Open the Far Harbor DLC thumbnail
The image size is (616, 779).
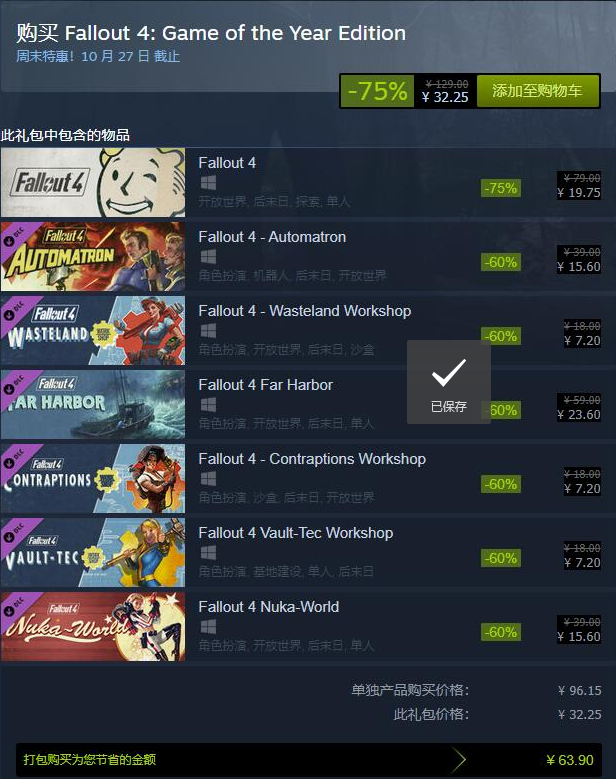point(93,404)
